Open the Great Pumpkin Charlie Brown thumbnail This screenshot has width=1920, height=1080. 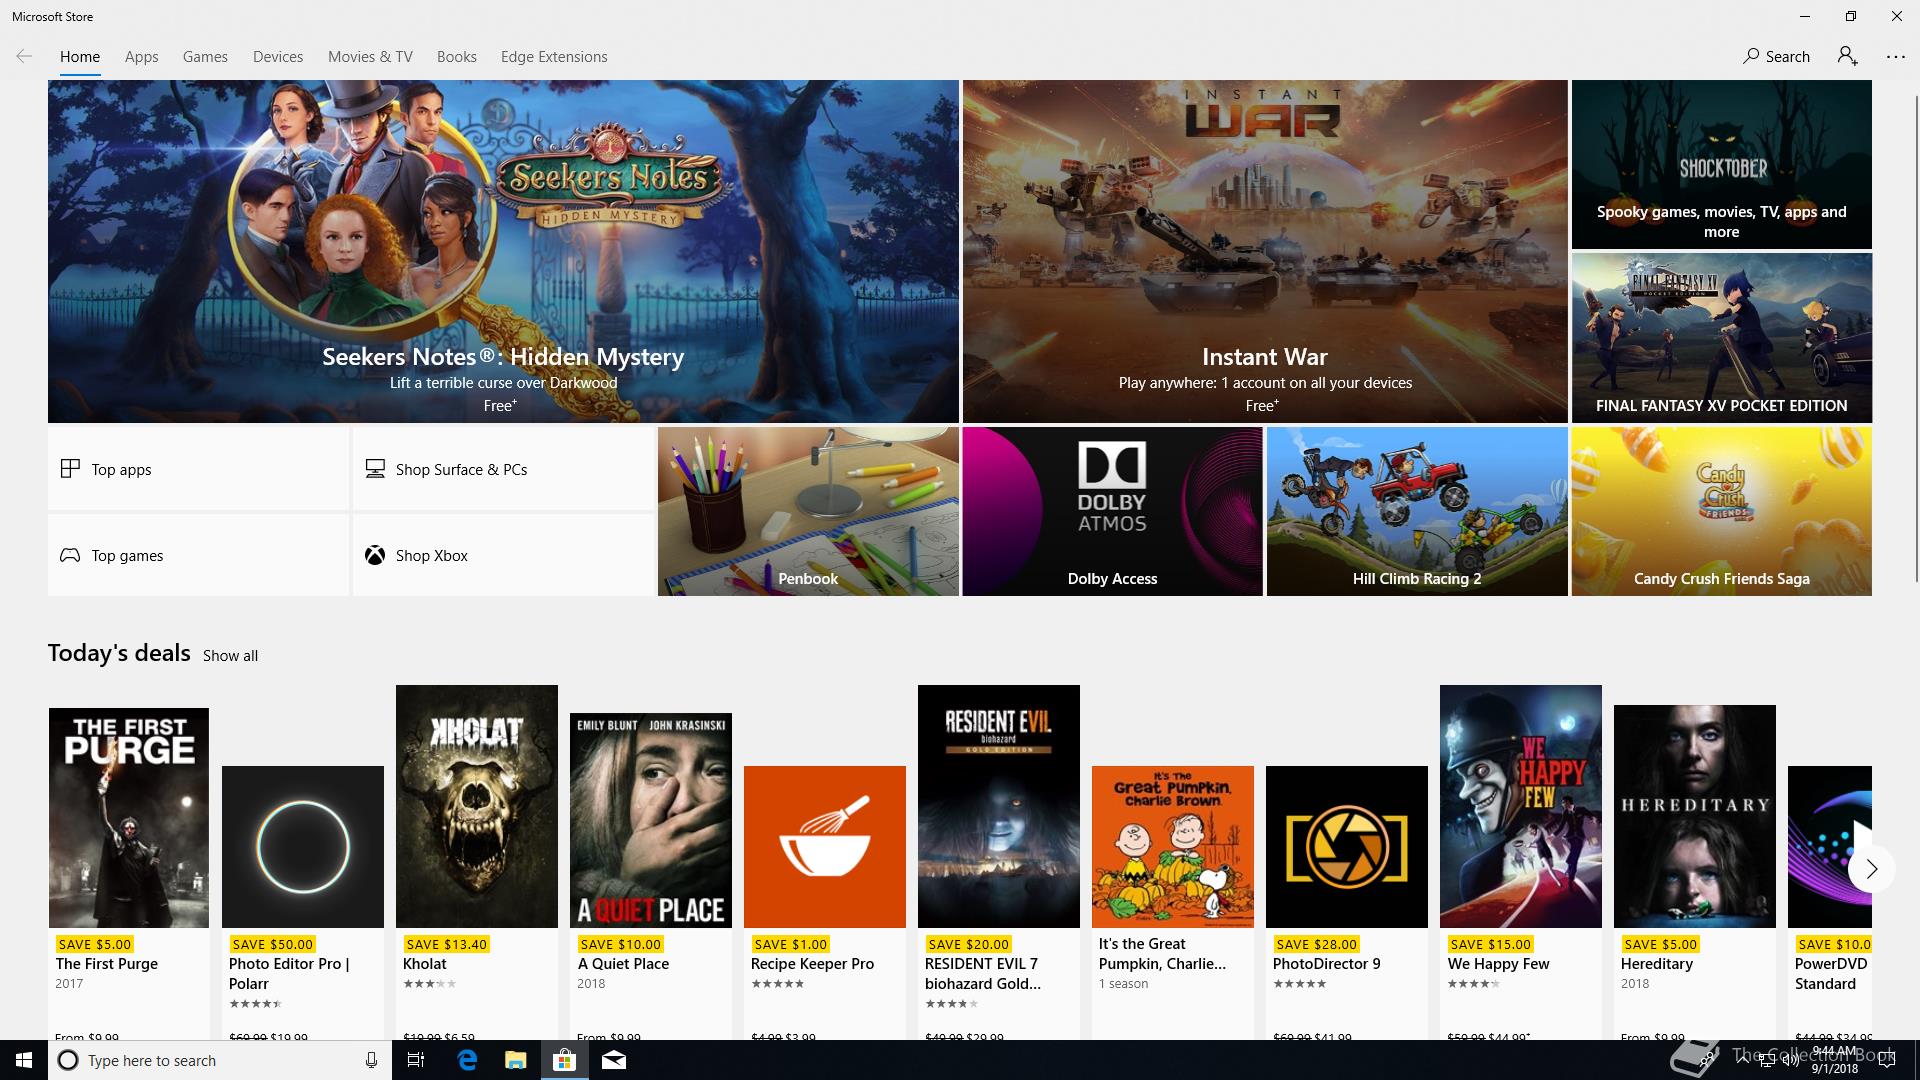[x=1173, y=847]
